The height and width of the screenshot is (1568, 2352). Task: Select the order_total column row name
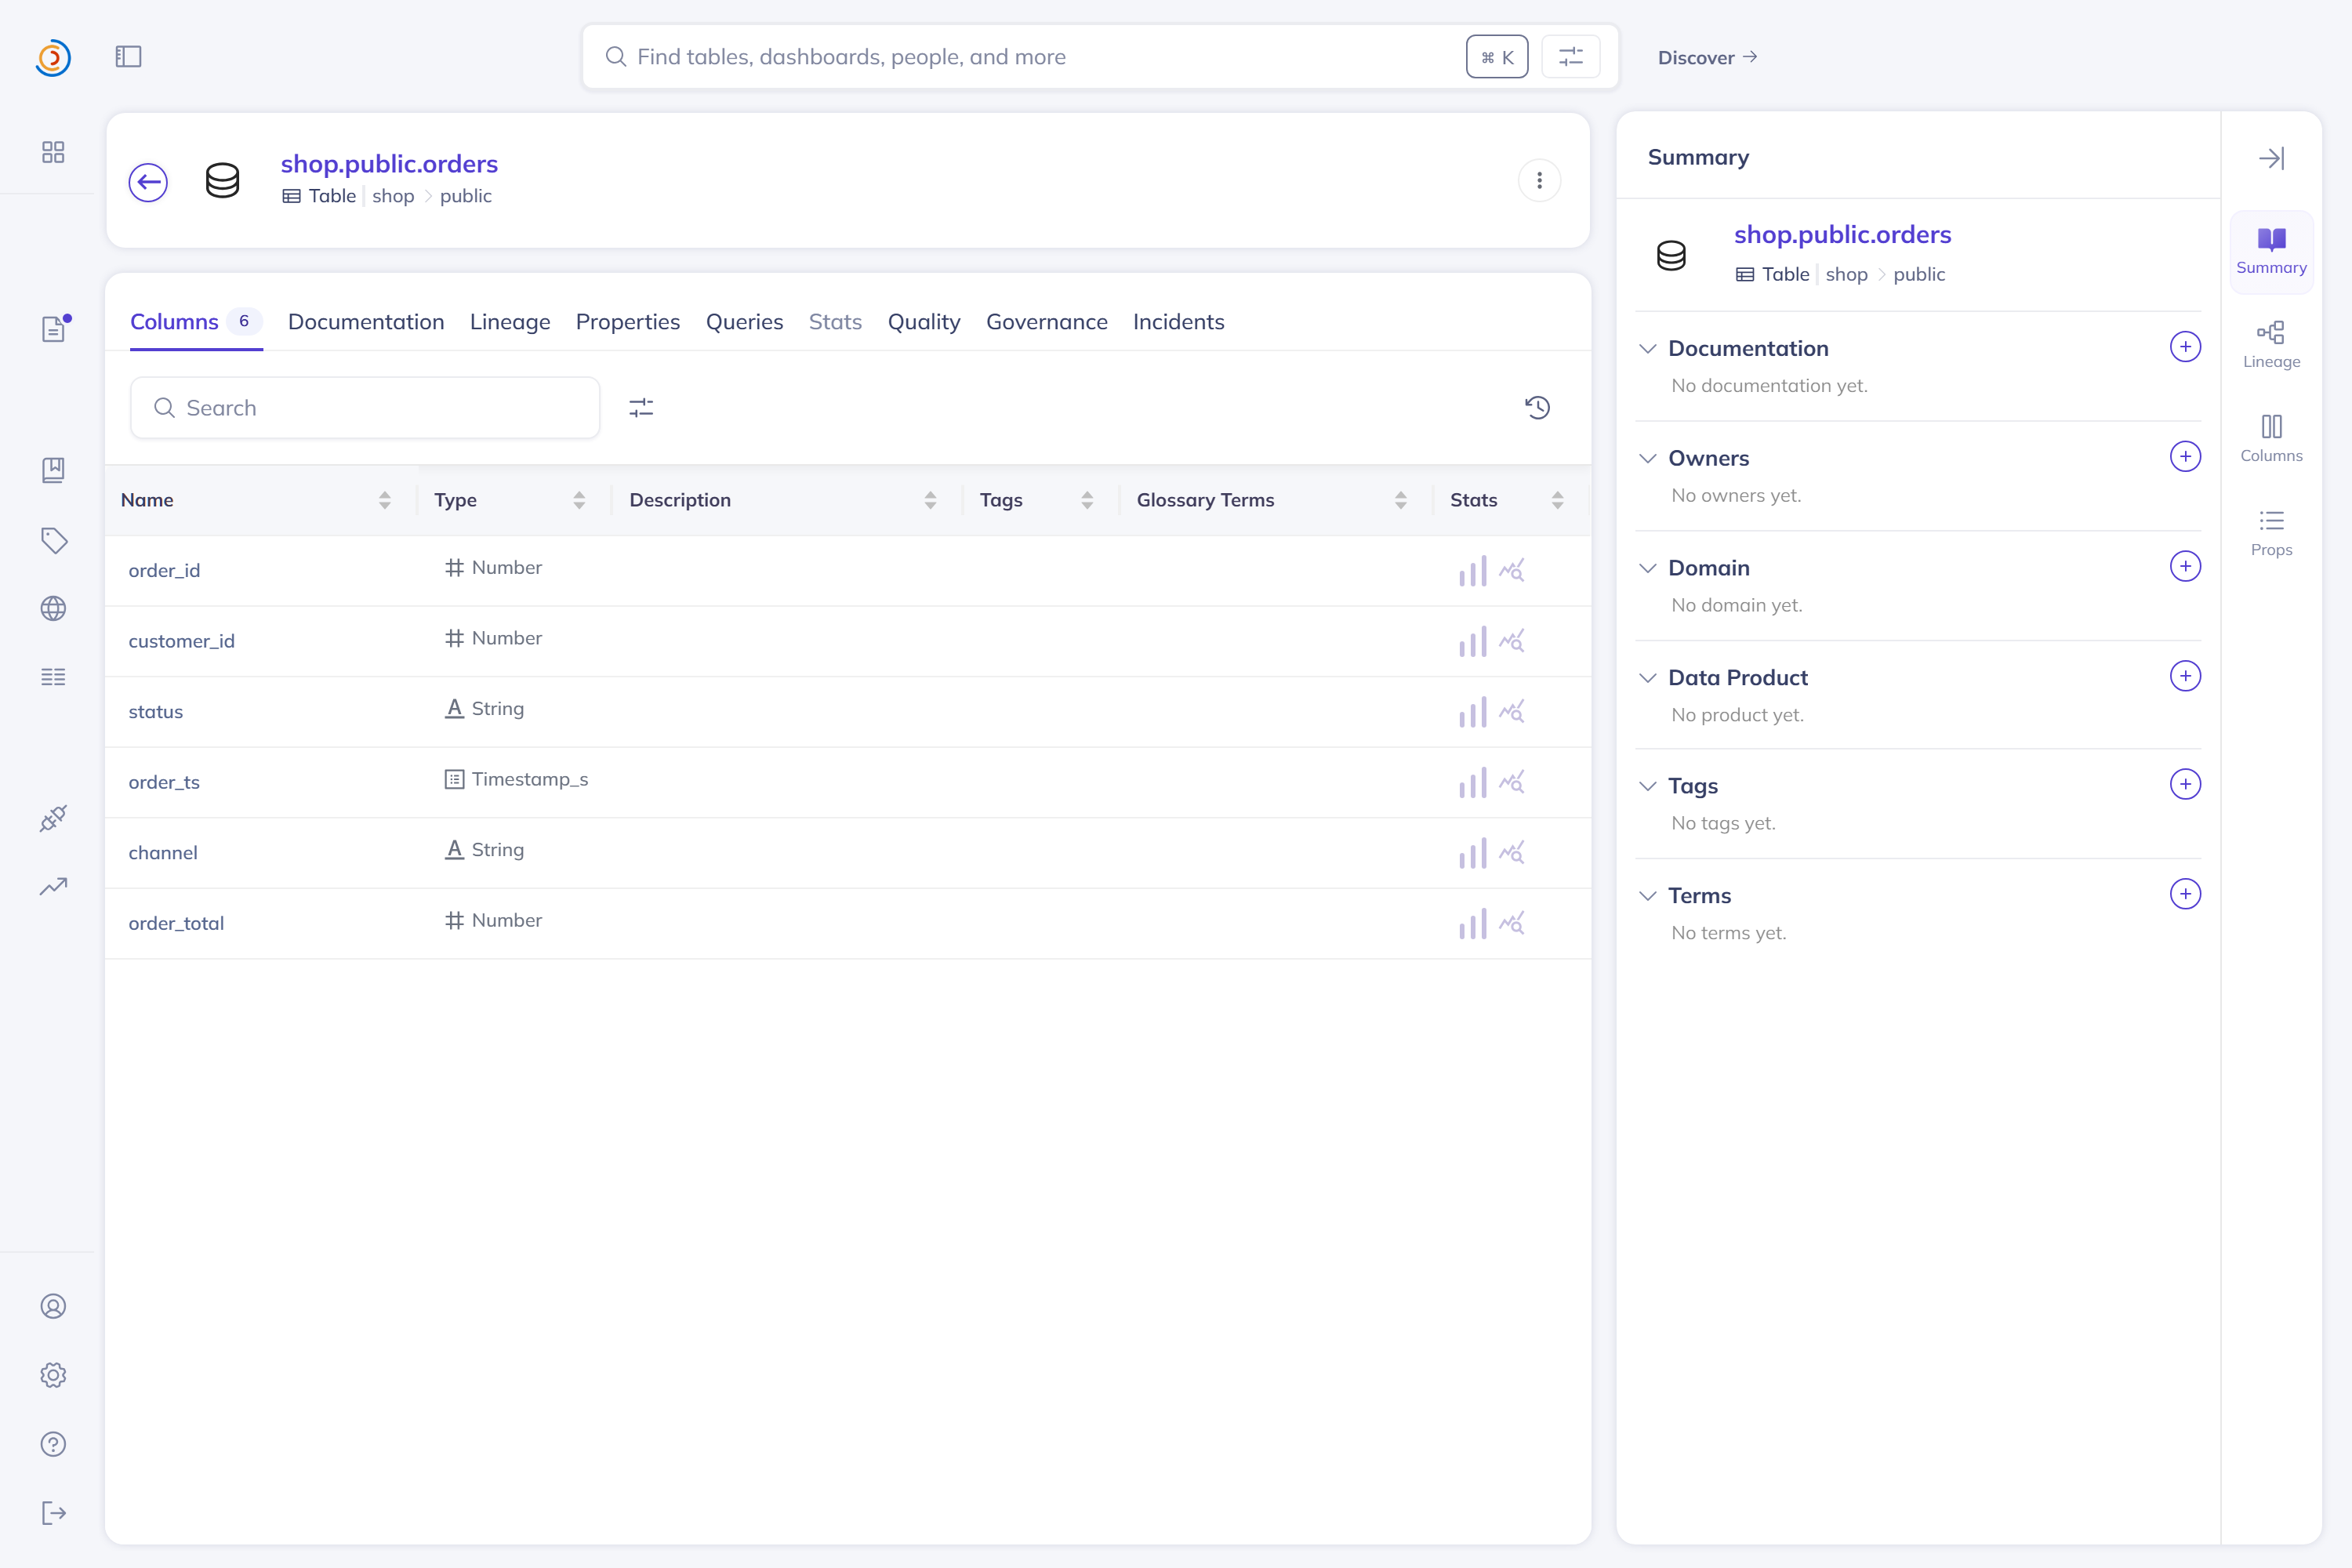pyautogui.click(x=176, y=923)
